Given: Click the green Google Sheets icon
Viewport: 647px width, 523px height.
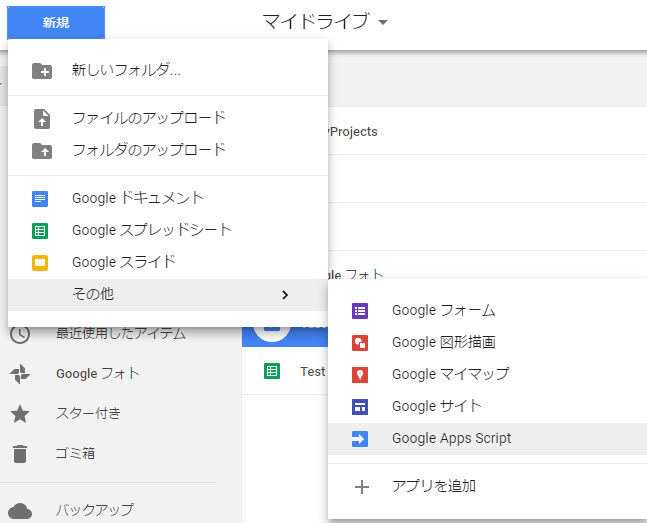Looking at the screenshot, I should coord(40,231).
